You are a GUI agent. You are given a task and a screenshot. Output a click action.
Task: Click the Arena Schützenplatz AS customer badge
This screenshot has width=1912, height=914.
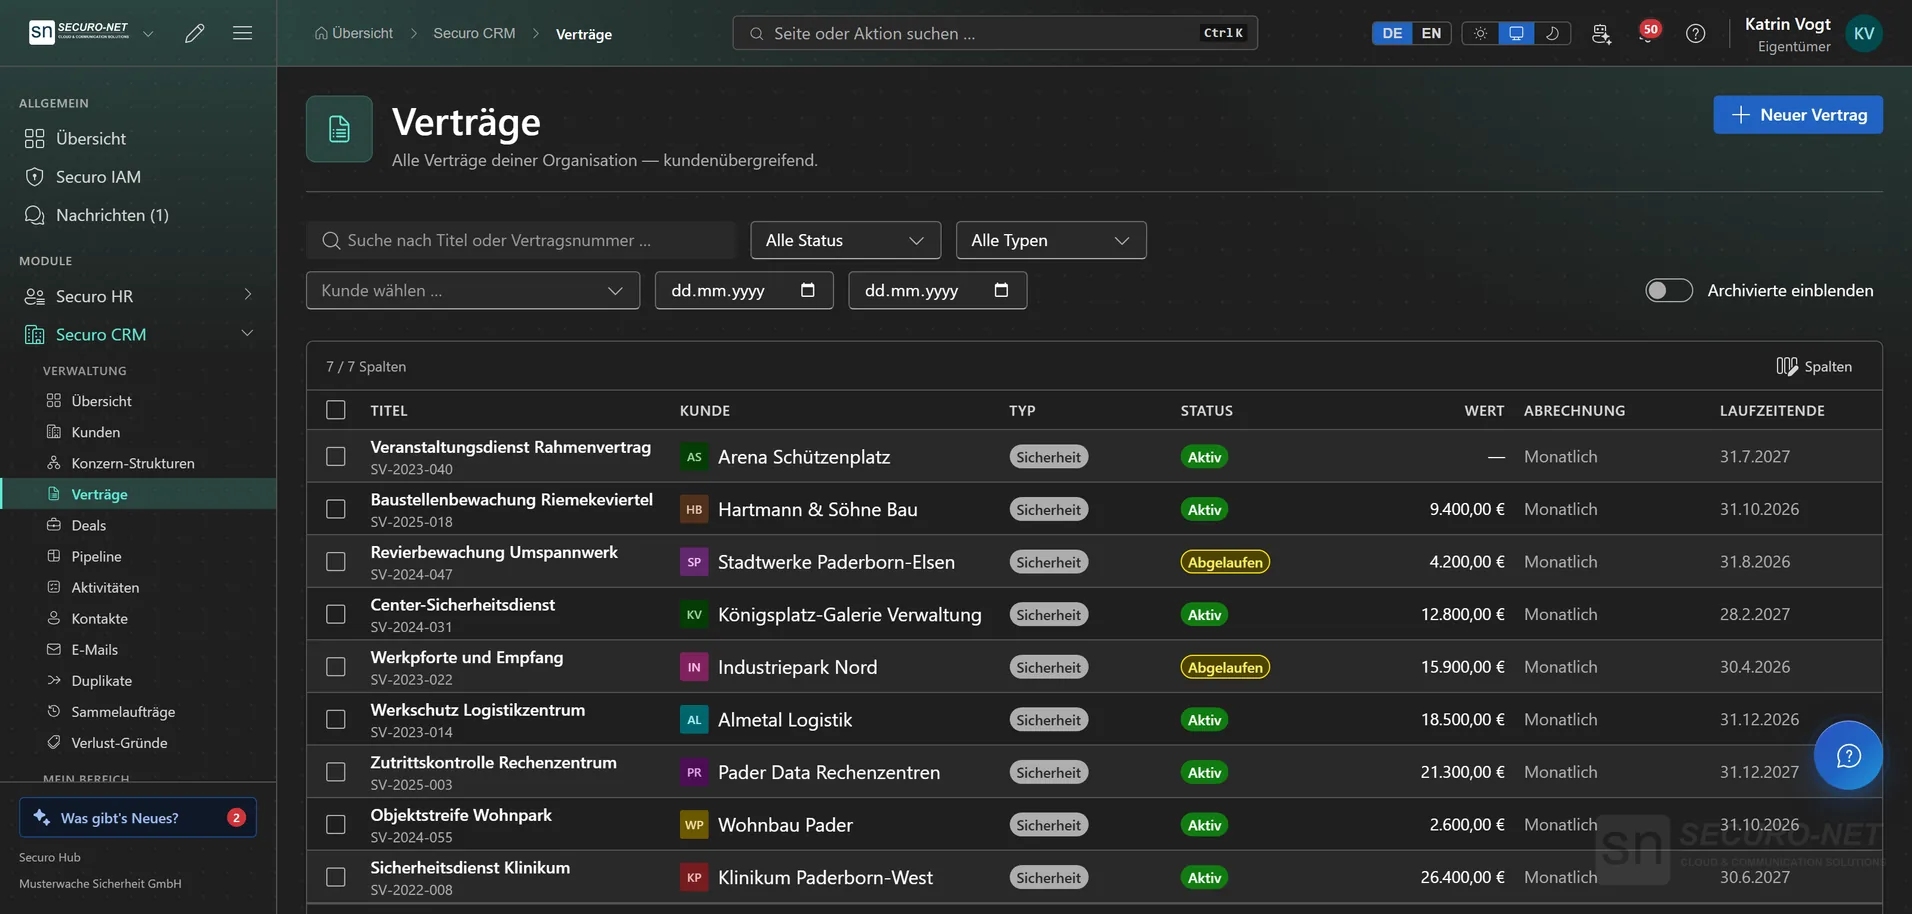[694, 457]
